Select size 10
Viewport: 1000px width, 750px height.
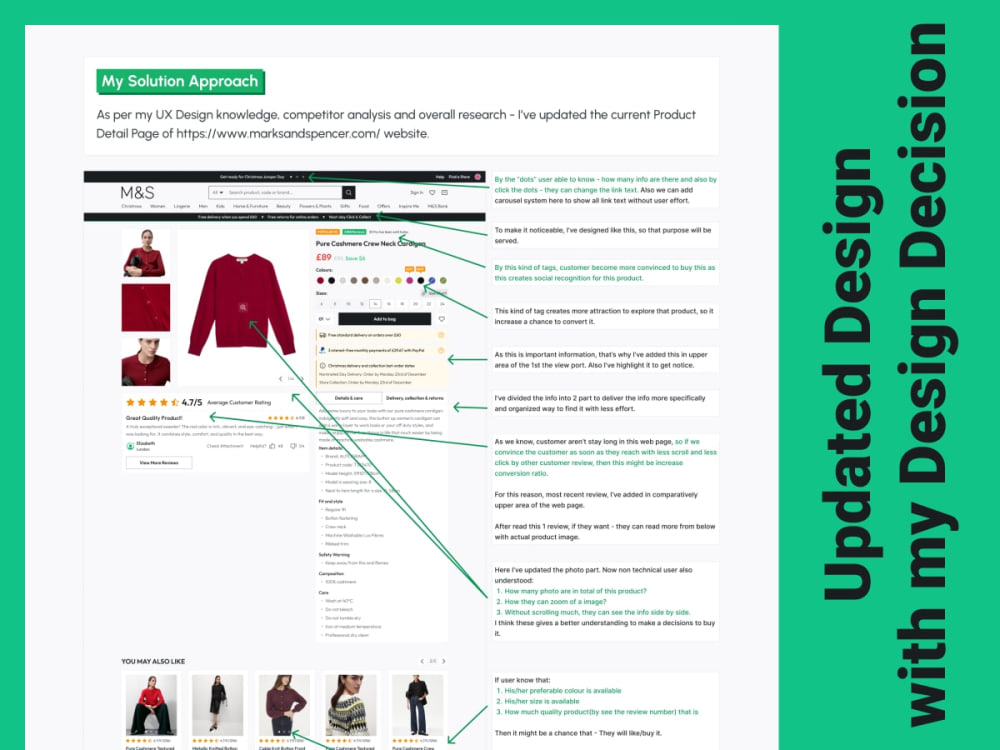tap(348, 304)
